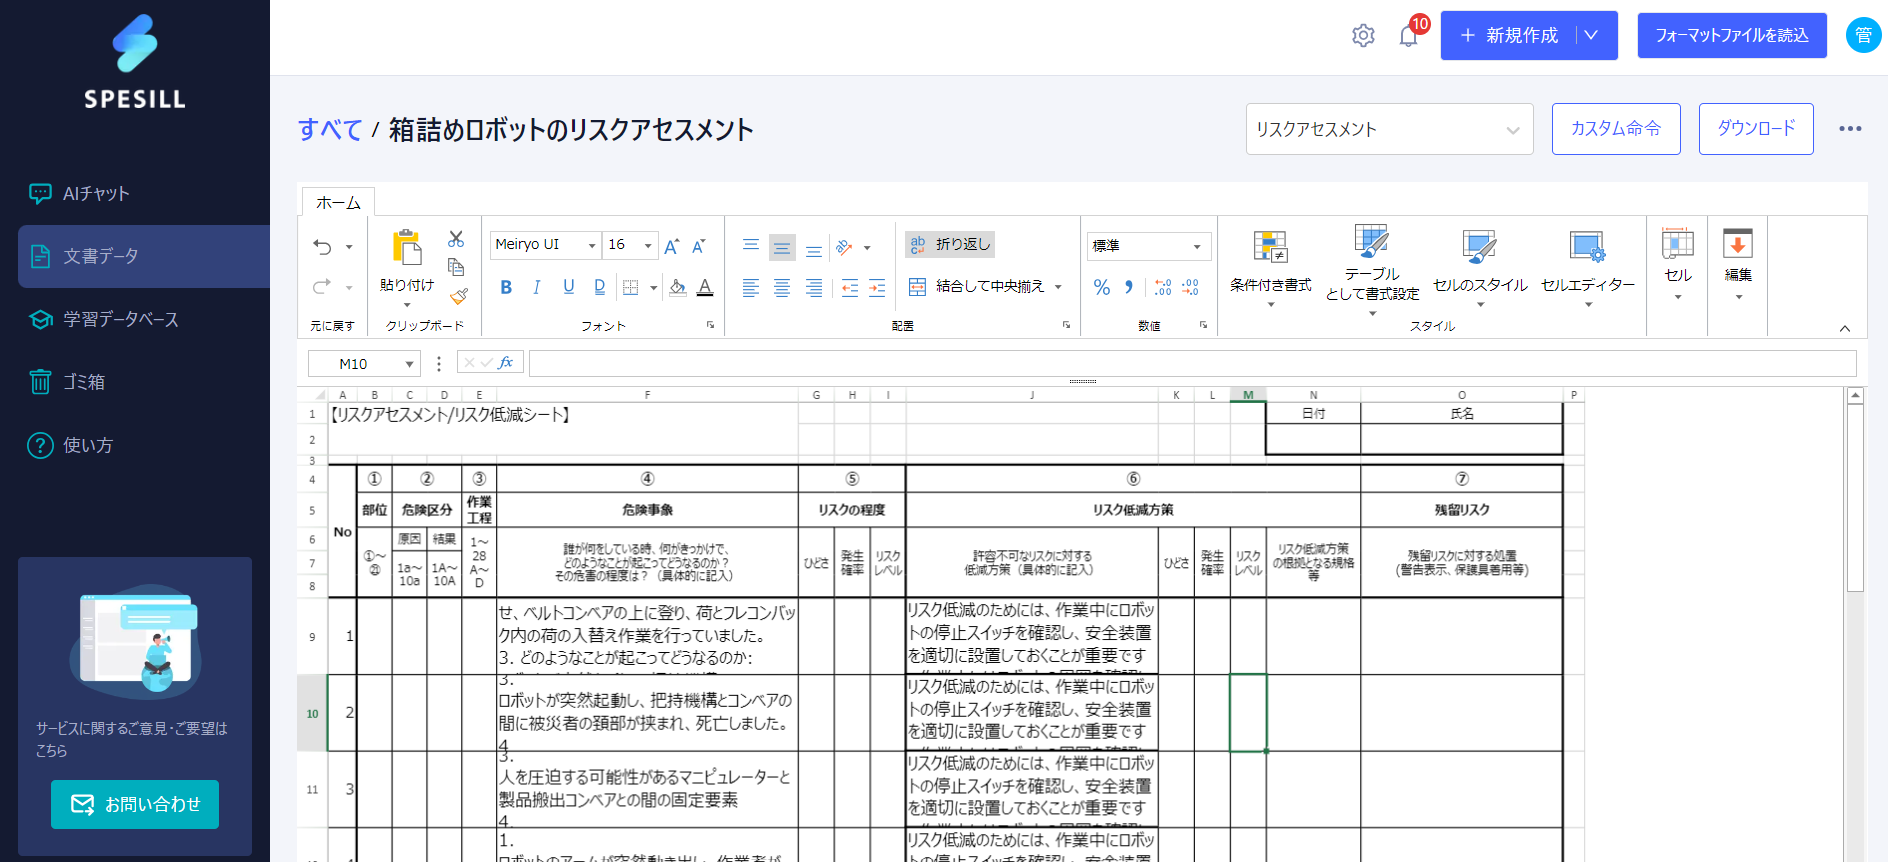Viewport: 1888px width, 862px height.
Task: Select the ホーム ribbon tab
Action: tap(338, 203)
